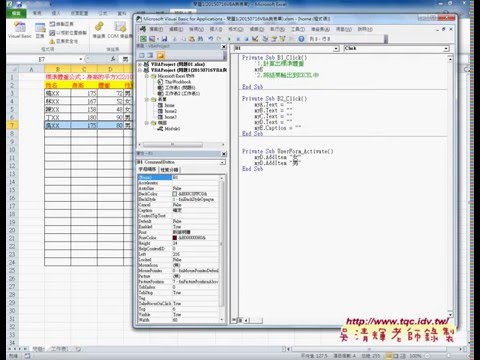This screenshot has width=480, height=360.
Task: Open the 偵錯(D) menu in the VBA editor
Action: point(256,29)
